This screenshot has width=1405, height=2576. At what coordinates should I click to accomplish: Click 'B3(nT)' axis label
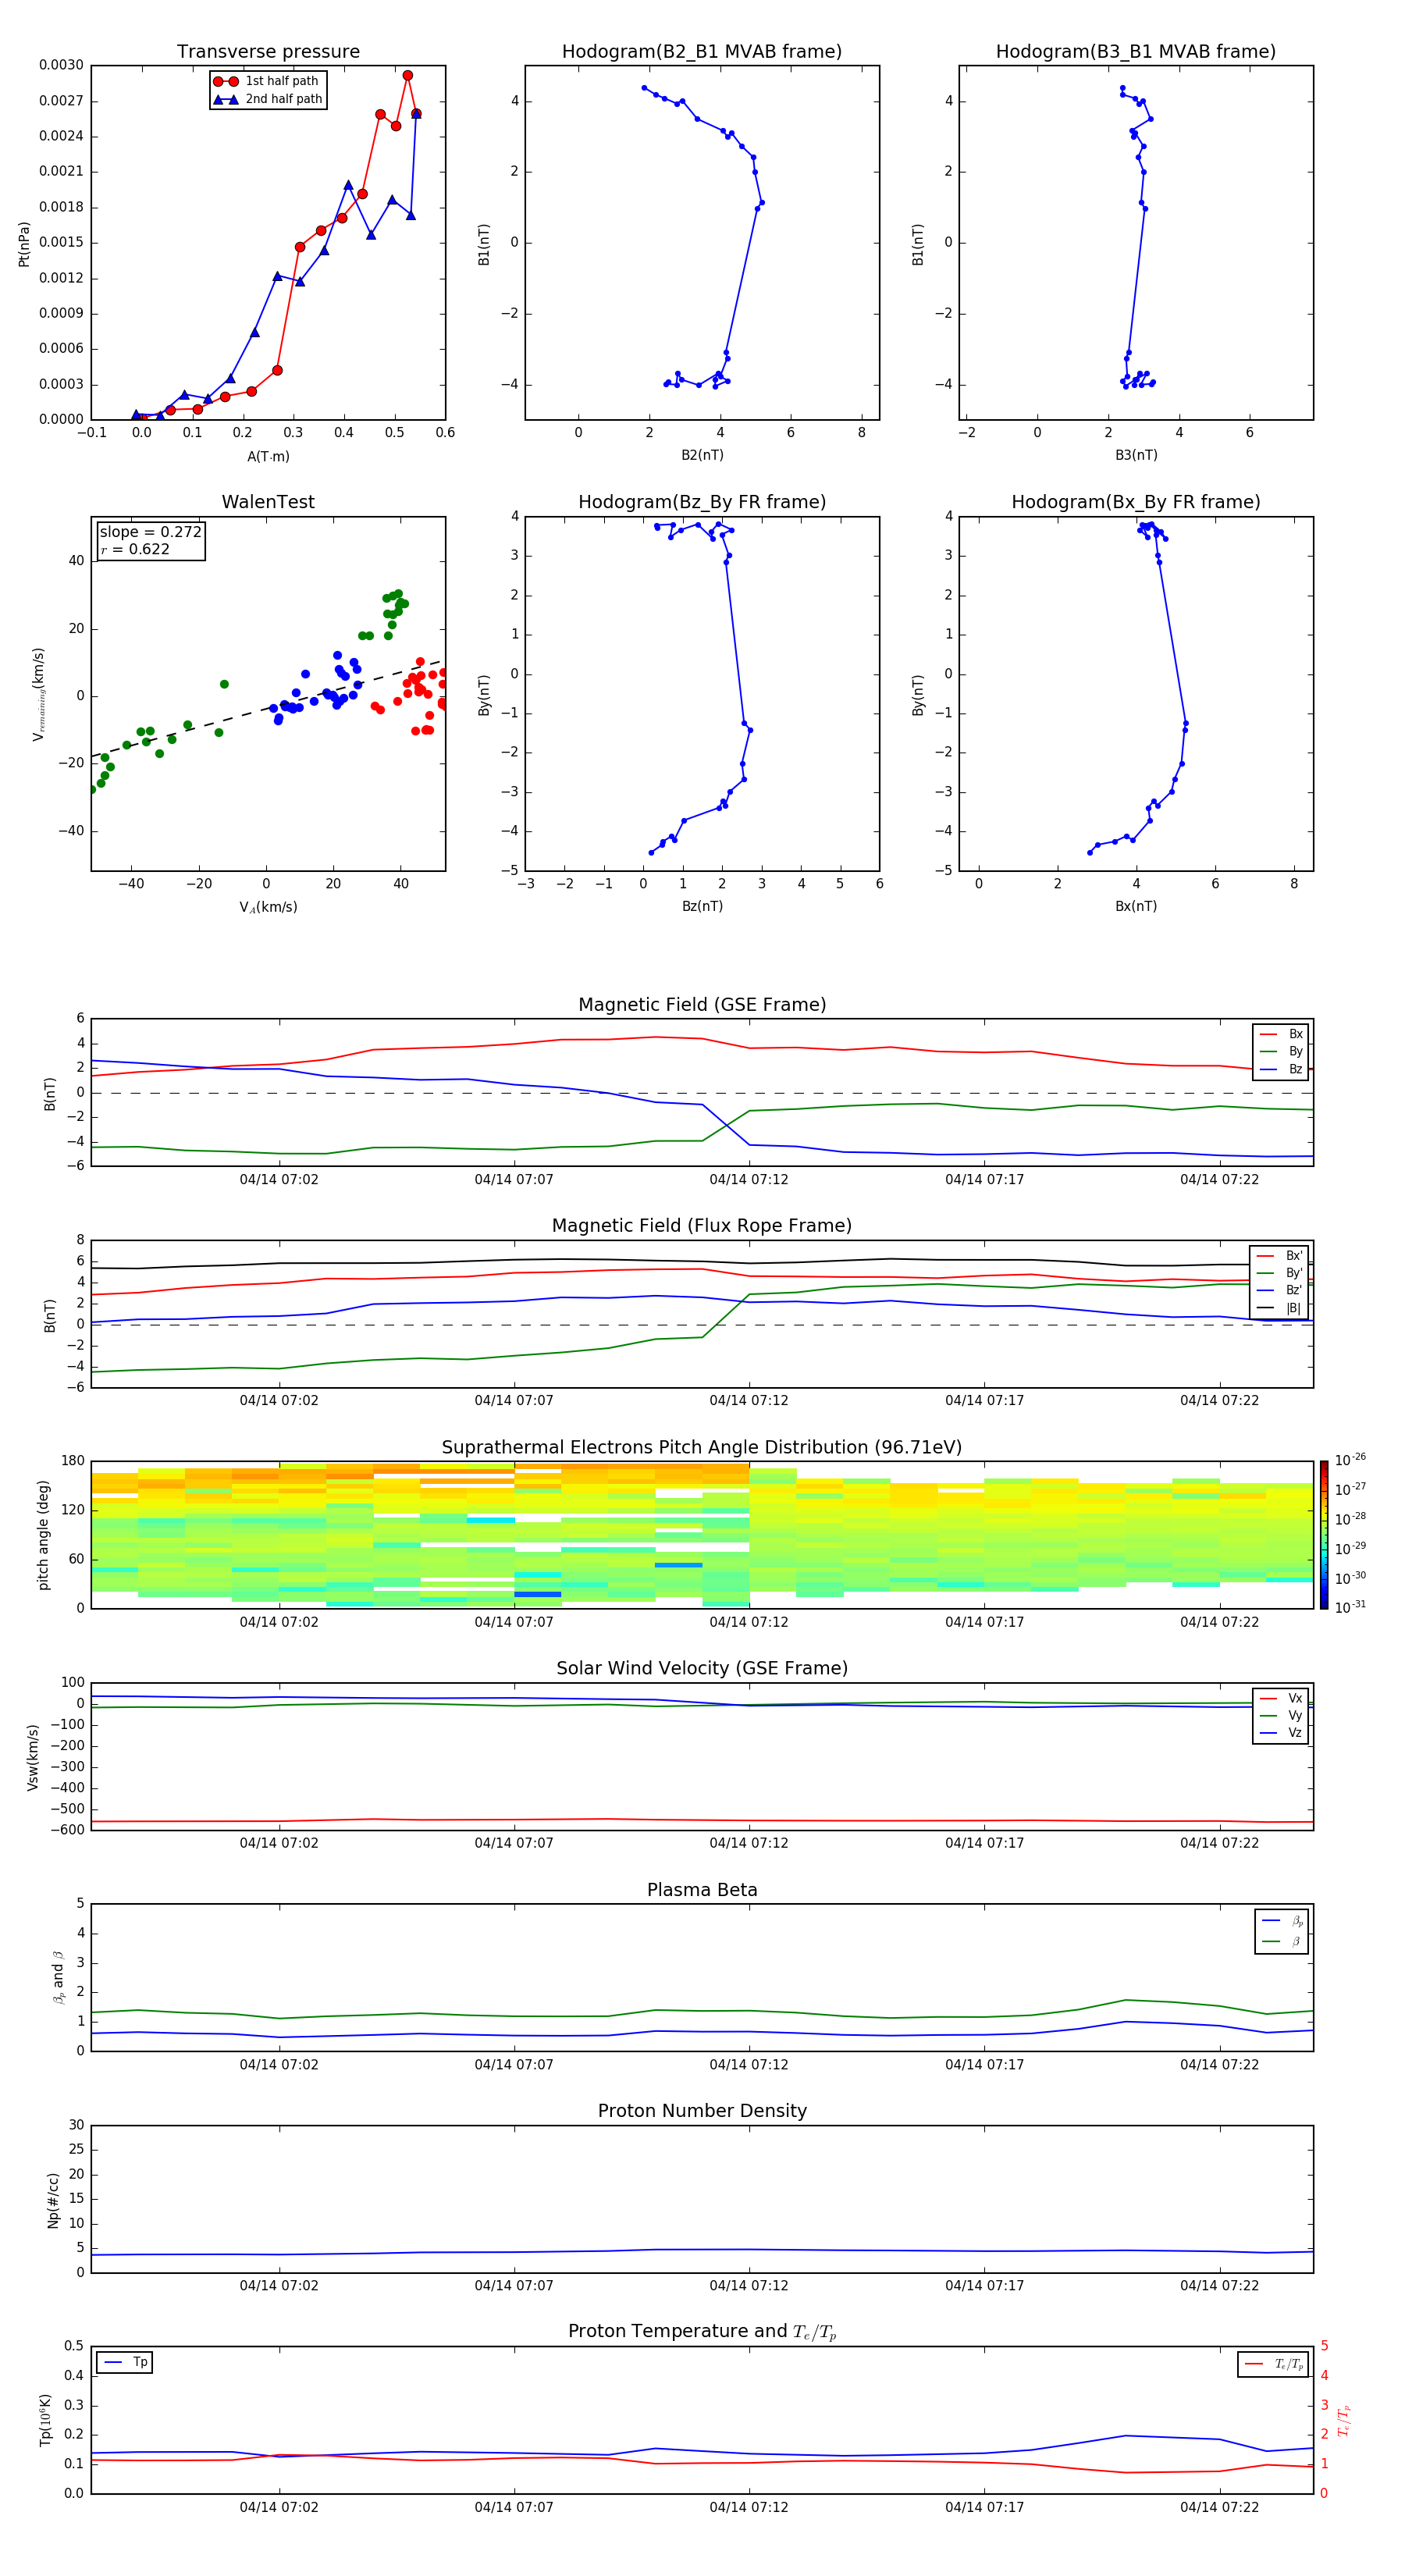tap(1136, 455)
